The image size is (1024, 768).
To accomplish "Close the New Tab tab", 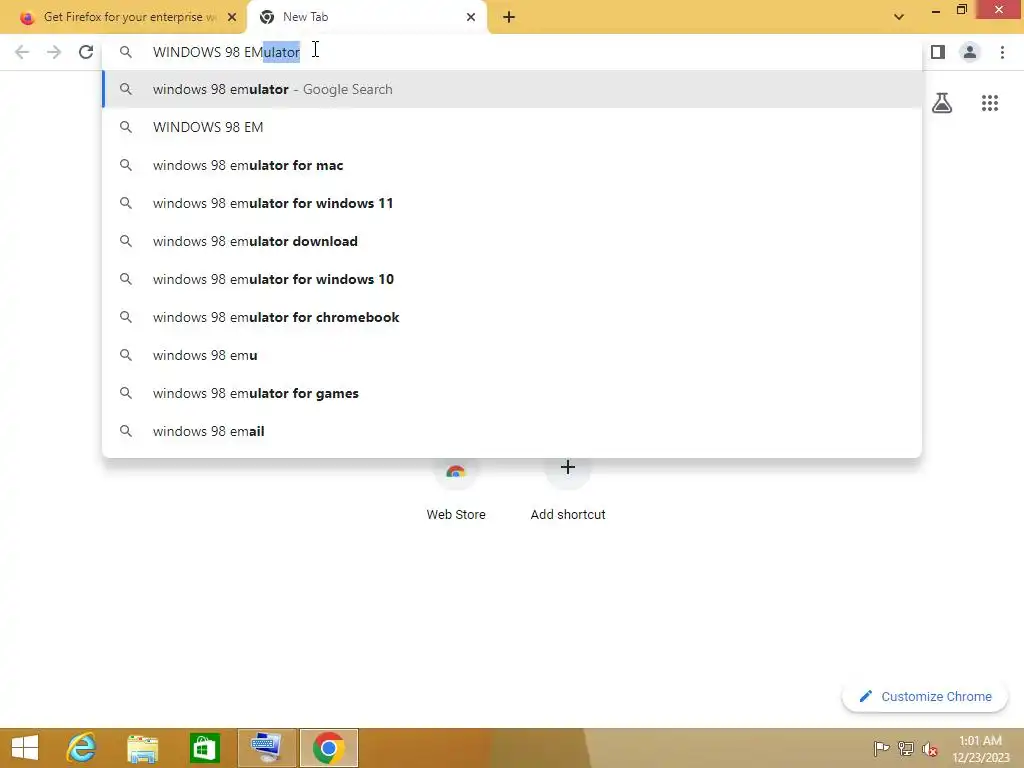I will click(x=471, y=17).
